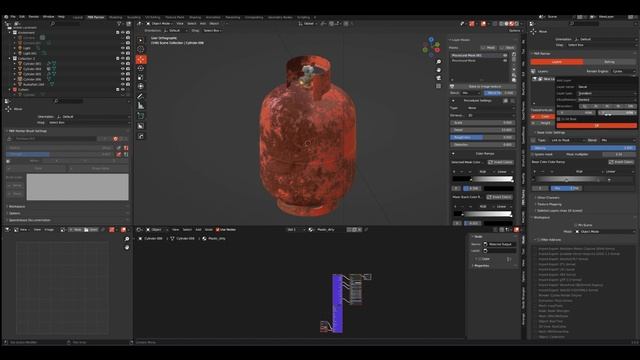This screenshot has height=360, width=640.
Task: Enable the Pin Scene checkbox
Action: [x=576, y=225]
